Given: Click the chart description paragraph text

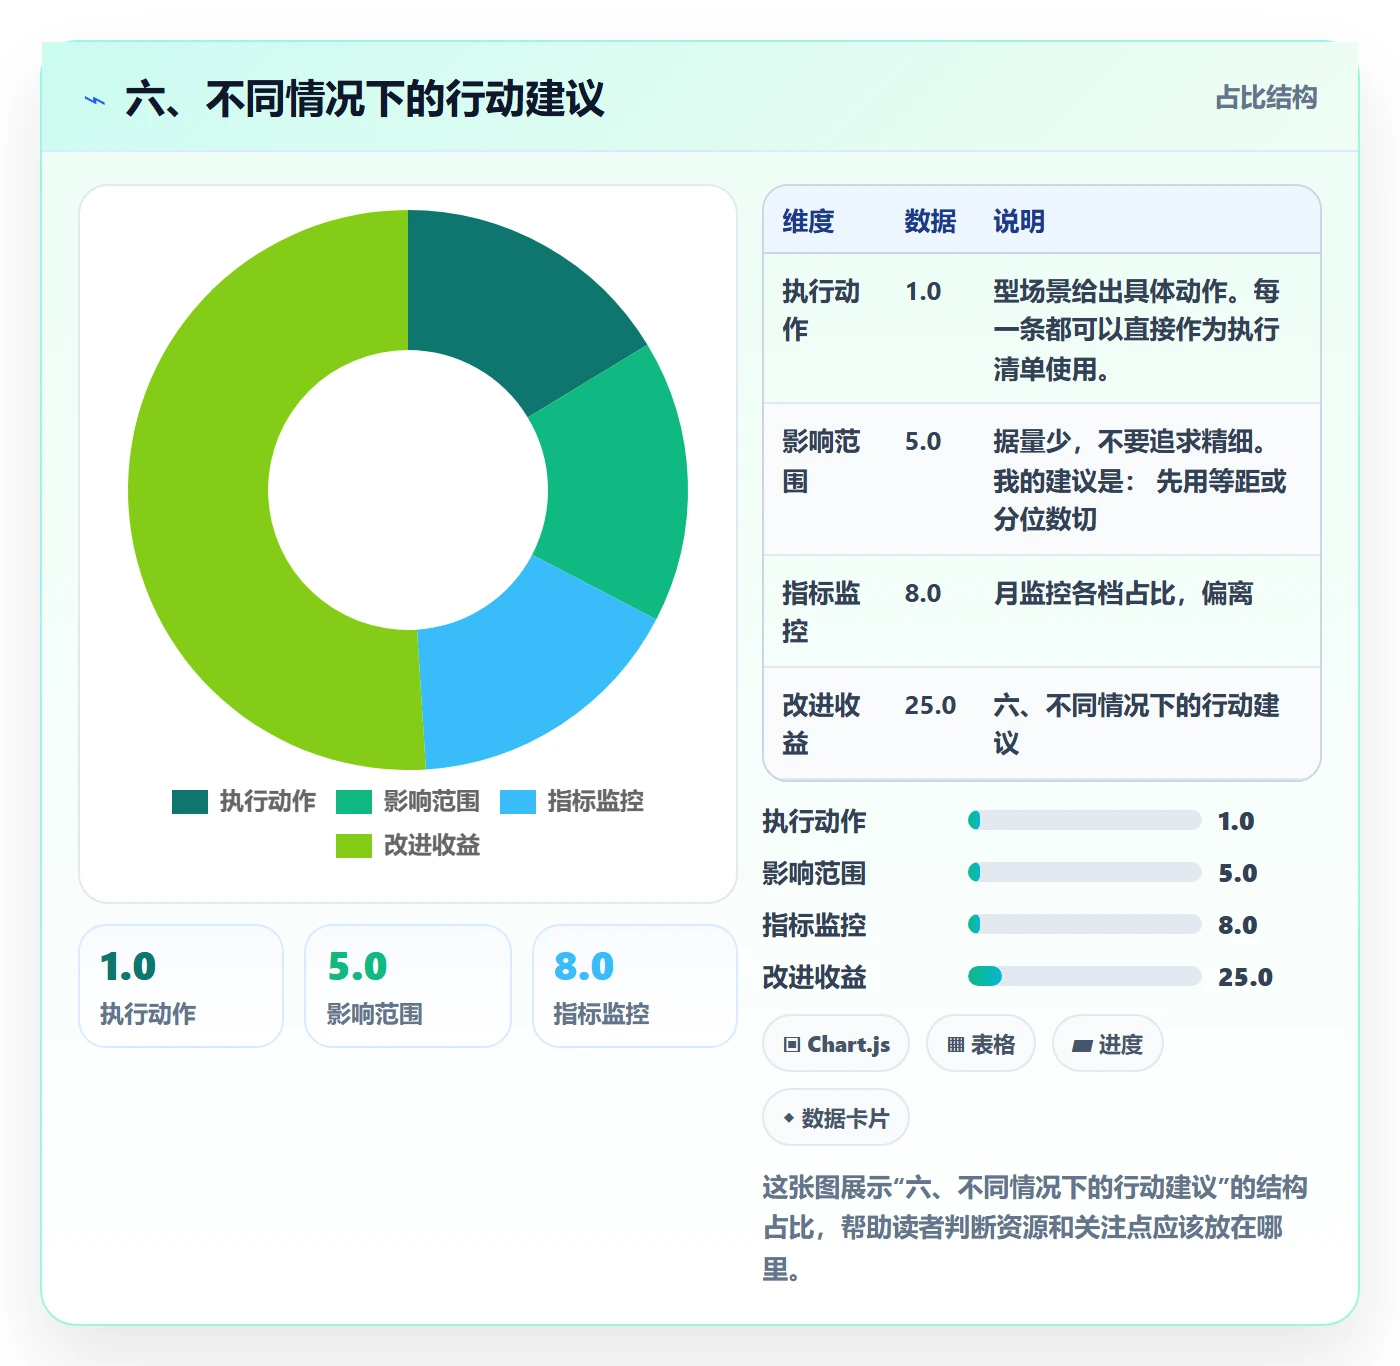Looking at the screenshot, I should (x=1035, y=1228).
